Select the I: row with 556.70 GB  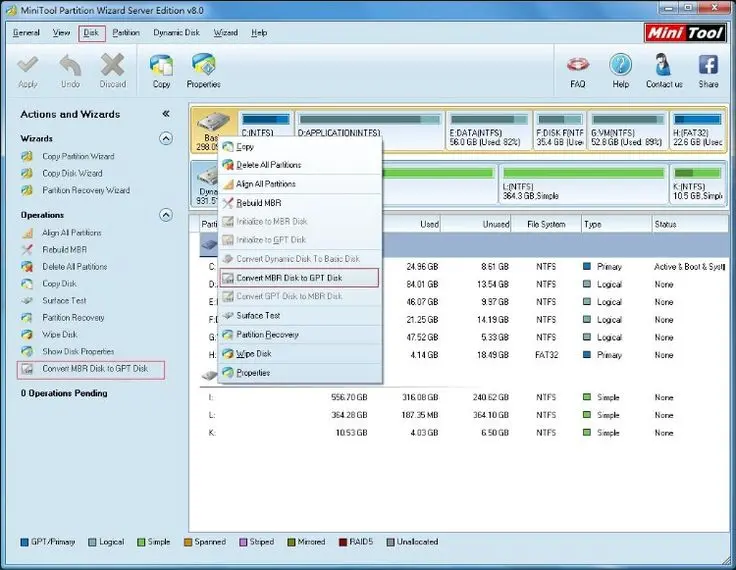tap(462, 397)
